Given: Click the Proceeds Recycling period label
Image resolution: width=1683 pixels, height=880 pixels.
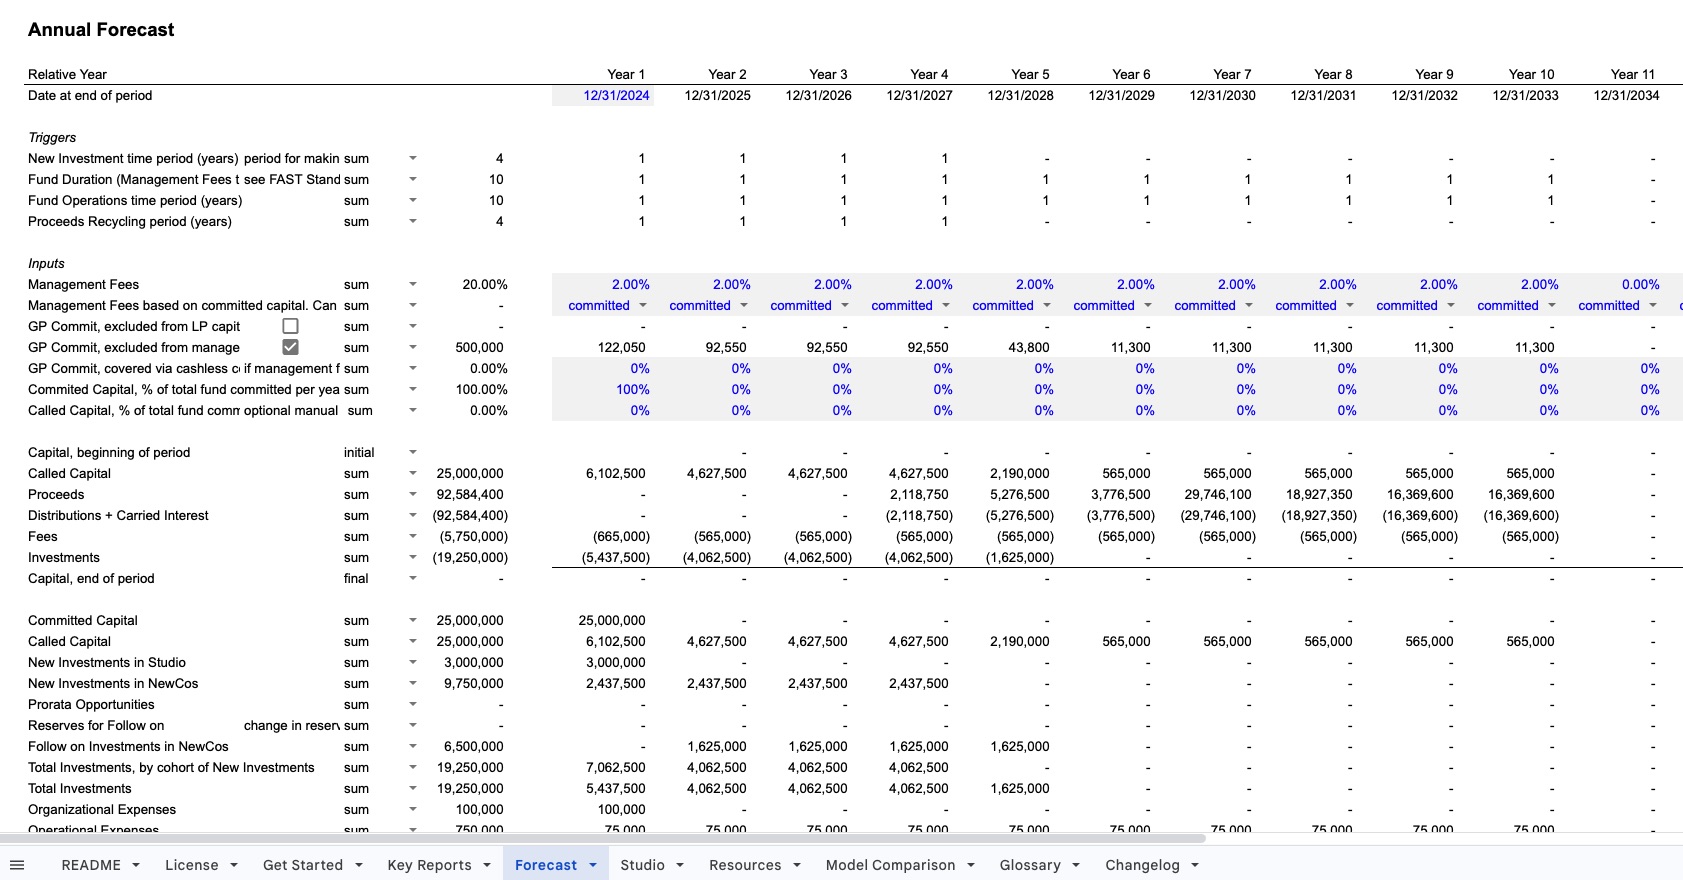Looking at the screenshot, I should click(130, 221).
